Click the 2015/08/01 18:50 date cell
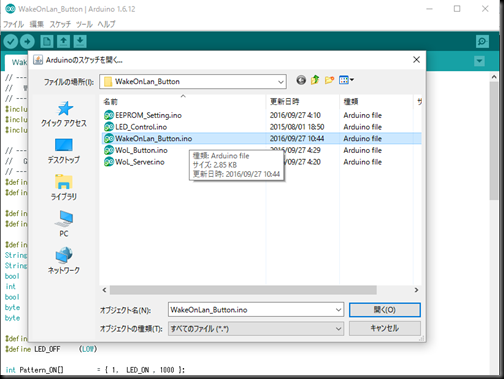 click(x=297, y=127)
